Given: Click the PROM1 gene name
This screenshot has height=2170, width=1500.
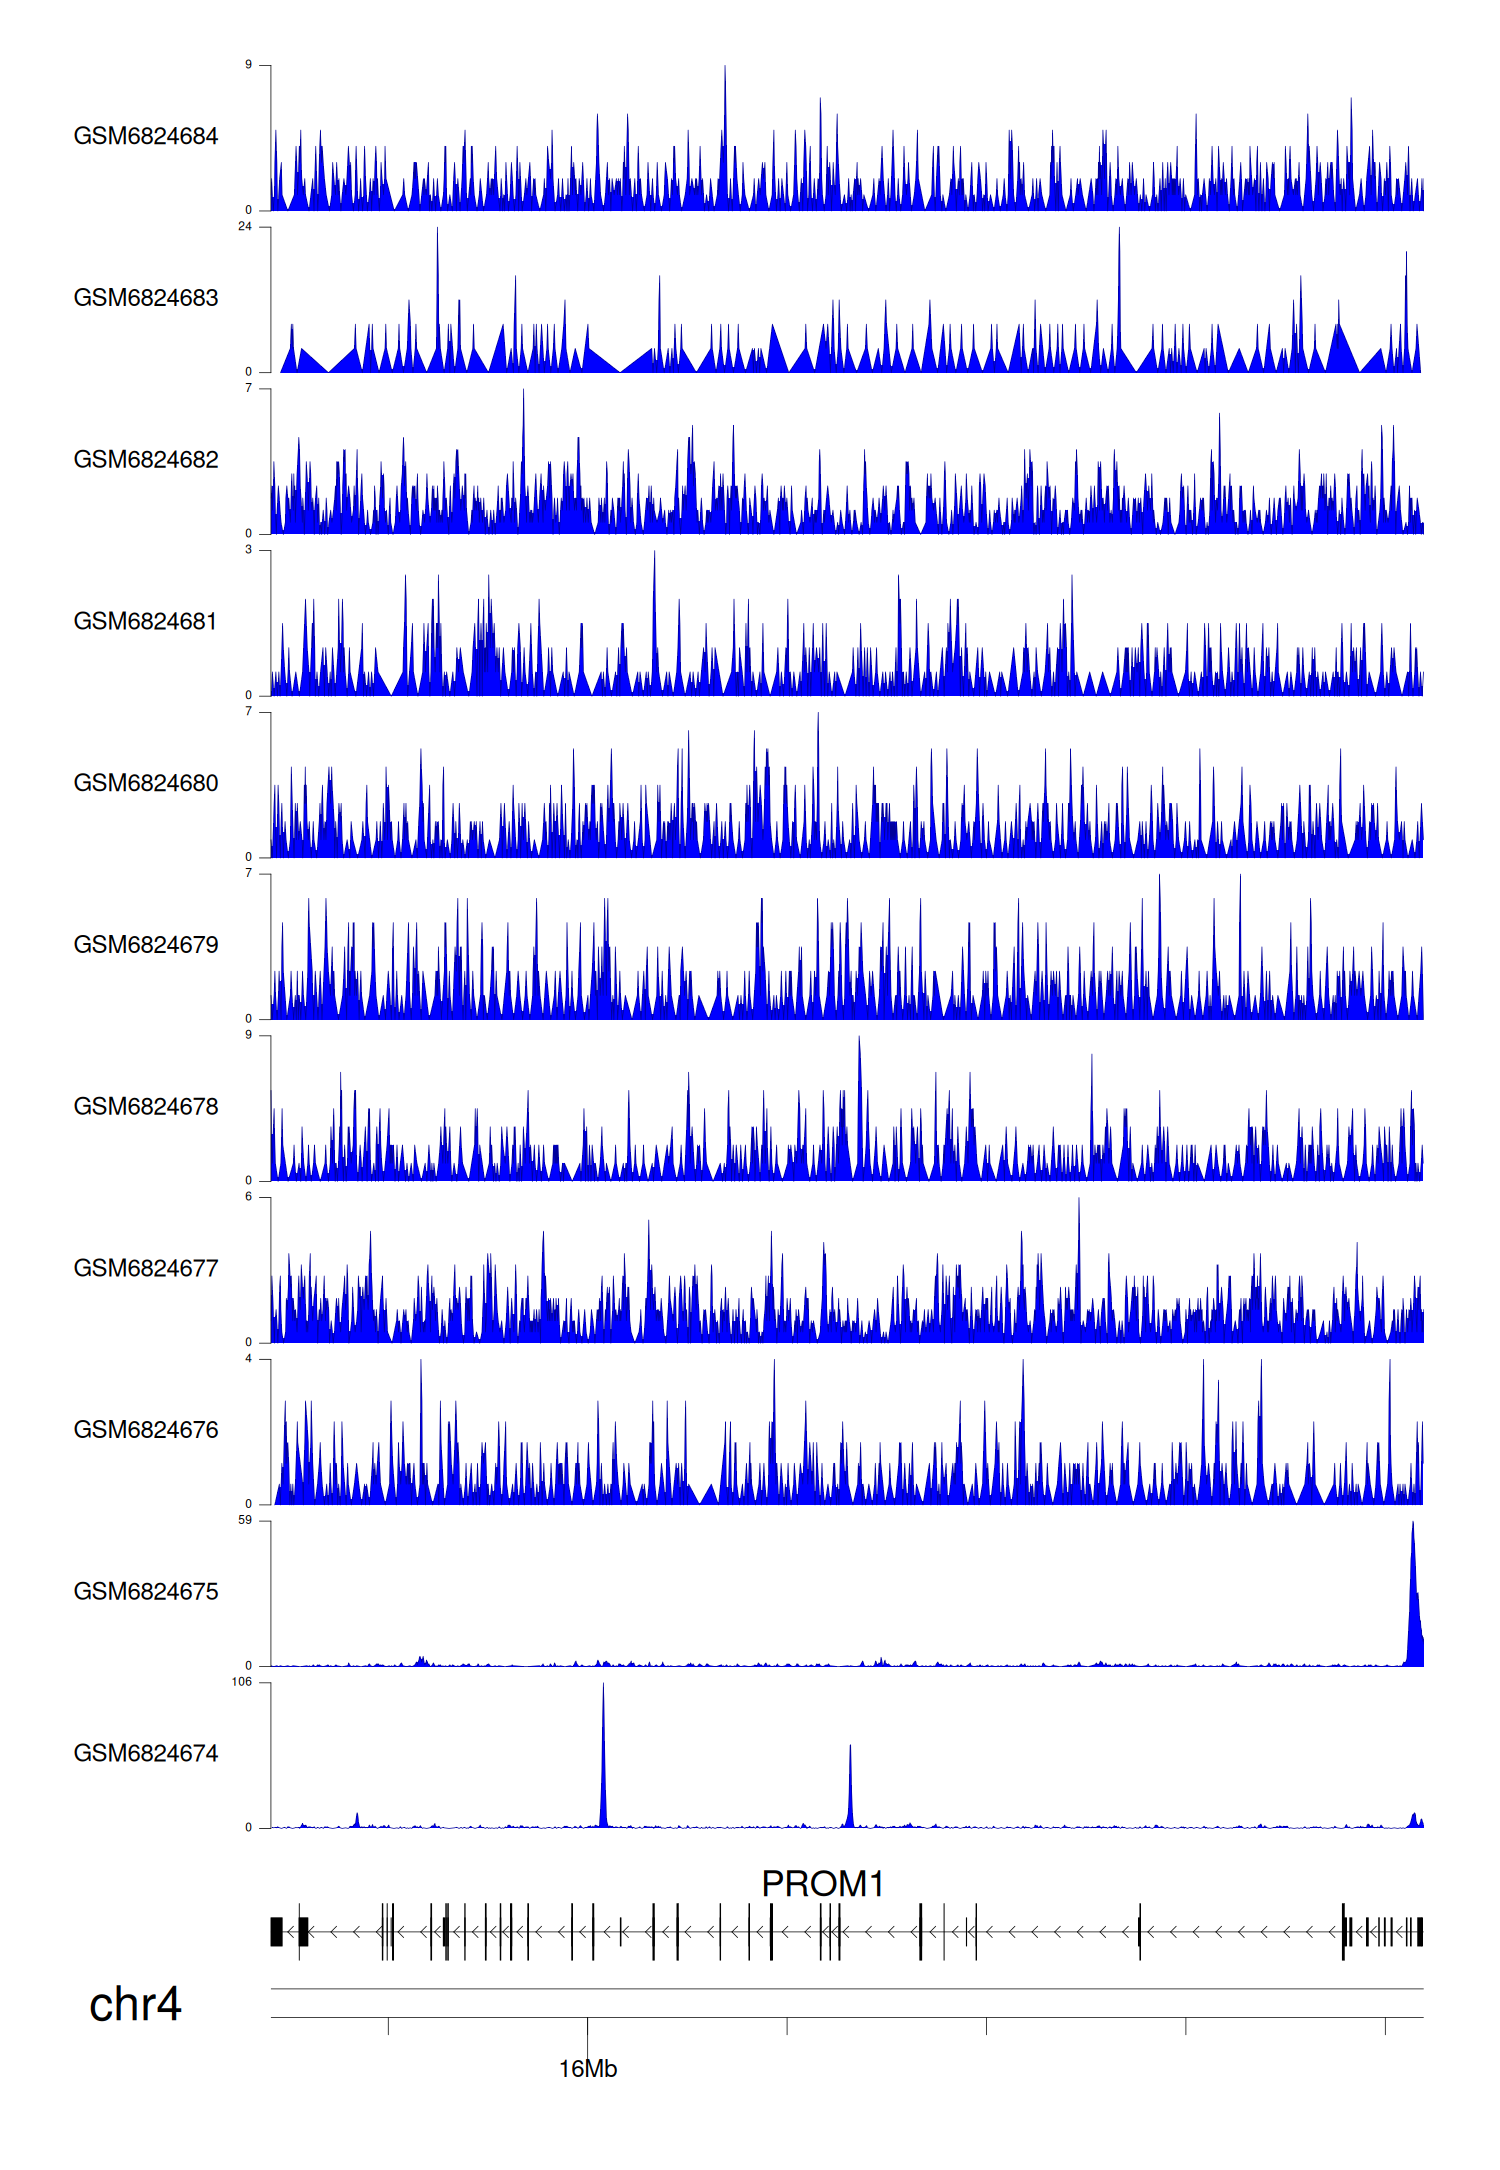Looking at the screenshot, I should (822, 1884).
